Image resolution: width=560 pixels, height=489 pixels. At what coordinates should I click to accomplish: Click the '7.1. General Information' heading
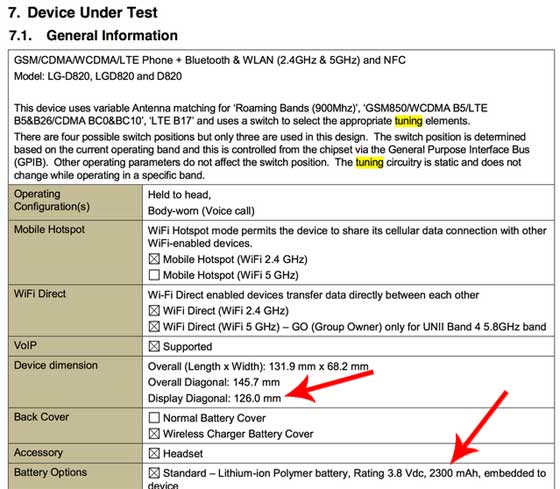pos(93,35)
